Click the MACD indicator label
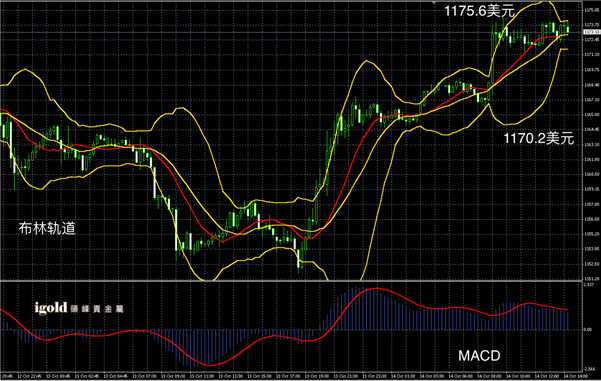The height and width of the screenshot is (381, 601). pyautogui.click(x=479, y=356)
